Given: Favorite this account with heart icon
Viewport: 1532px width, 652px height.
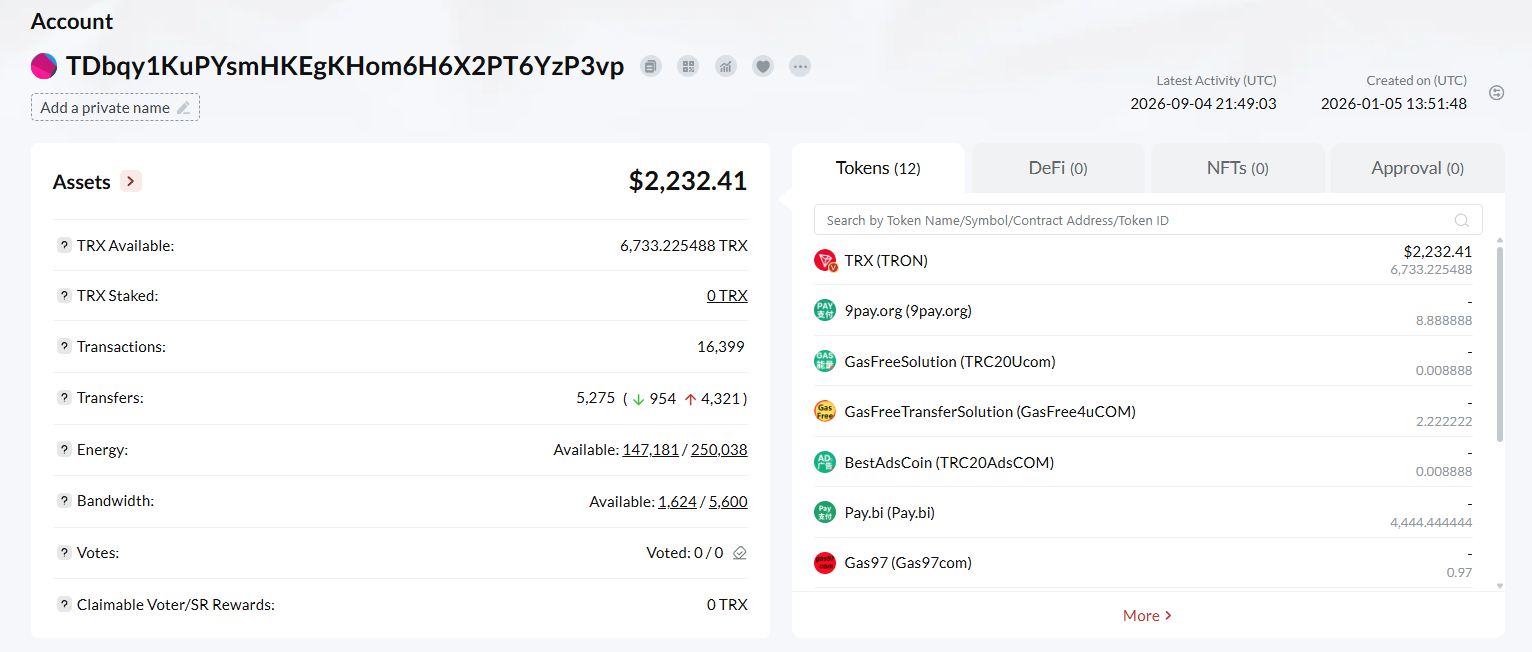Looking at the screenshot, I should pyautogui.click(x=763, y=67).
